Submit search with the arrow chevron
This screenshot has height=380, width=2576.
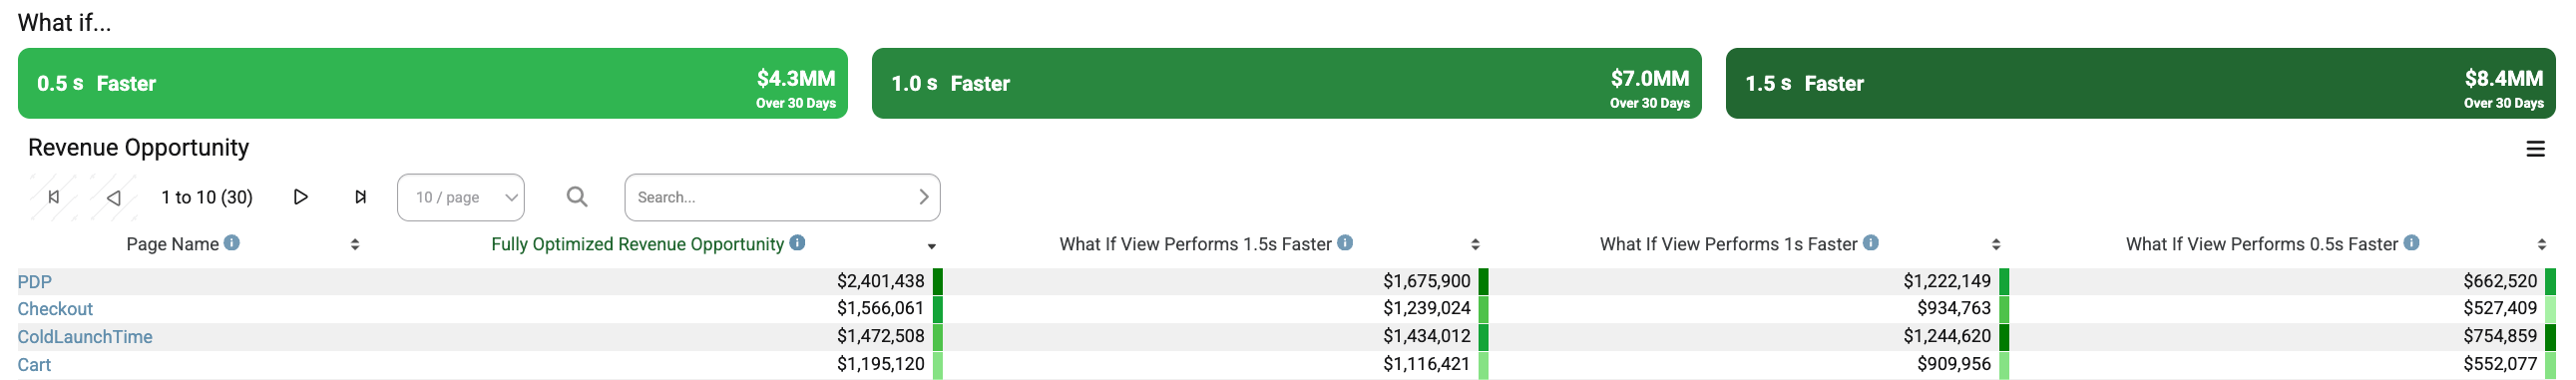[923, 197]
